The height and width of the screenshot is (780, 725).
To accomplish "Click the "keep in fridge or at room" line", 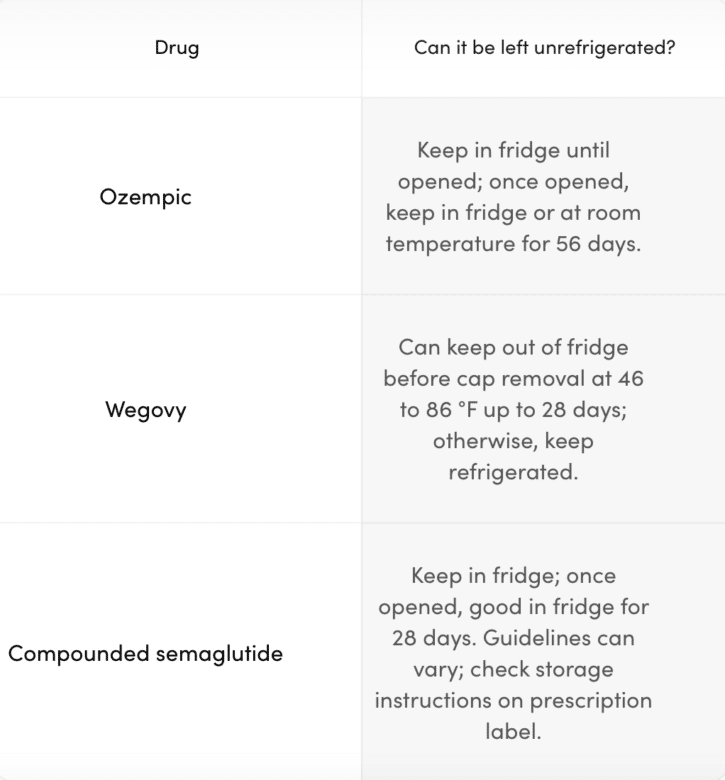I will [513, 213].
